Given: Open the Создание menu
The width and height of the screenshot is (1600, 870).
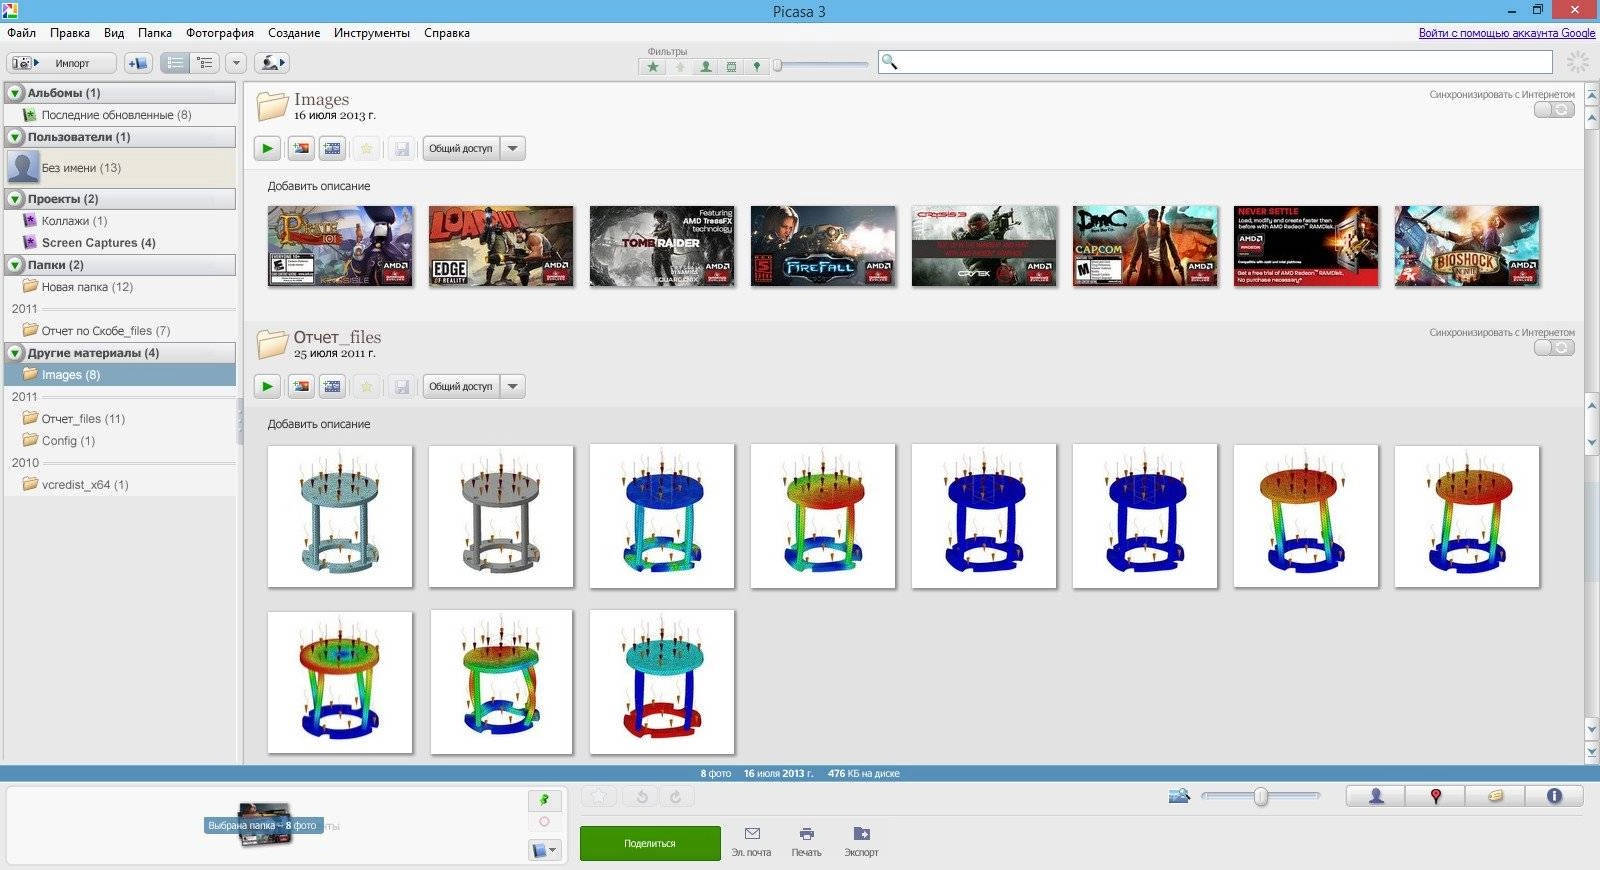Looking at the screenshot, I should pos(294,33).
